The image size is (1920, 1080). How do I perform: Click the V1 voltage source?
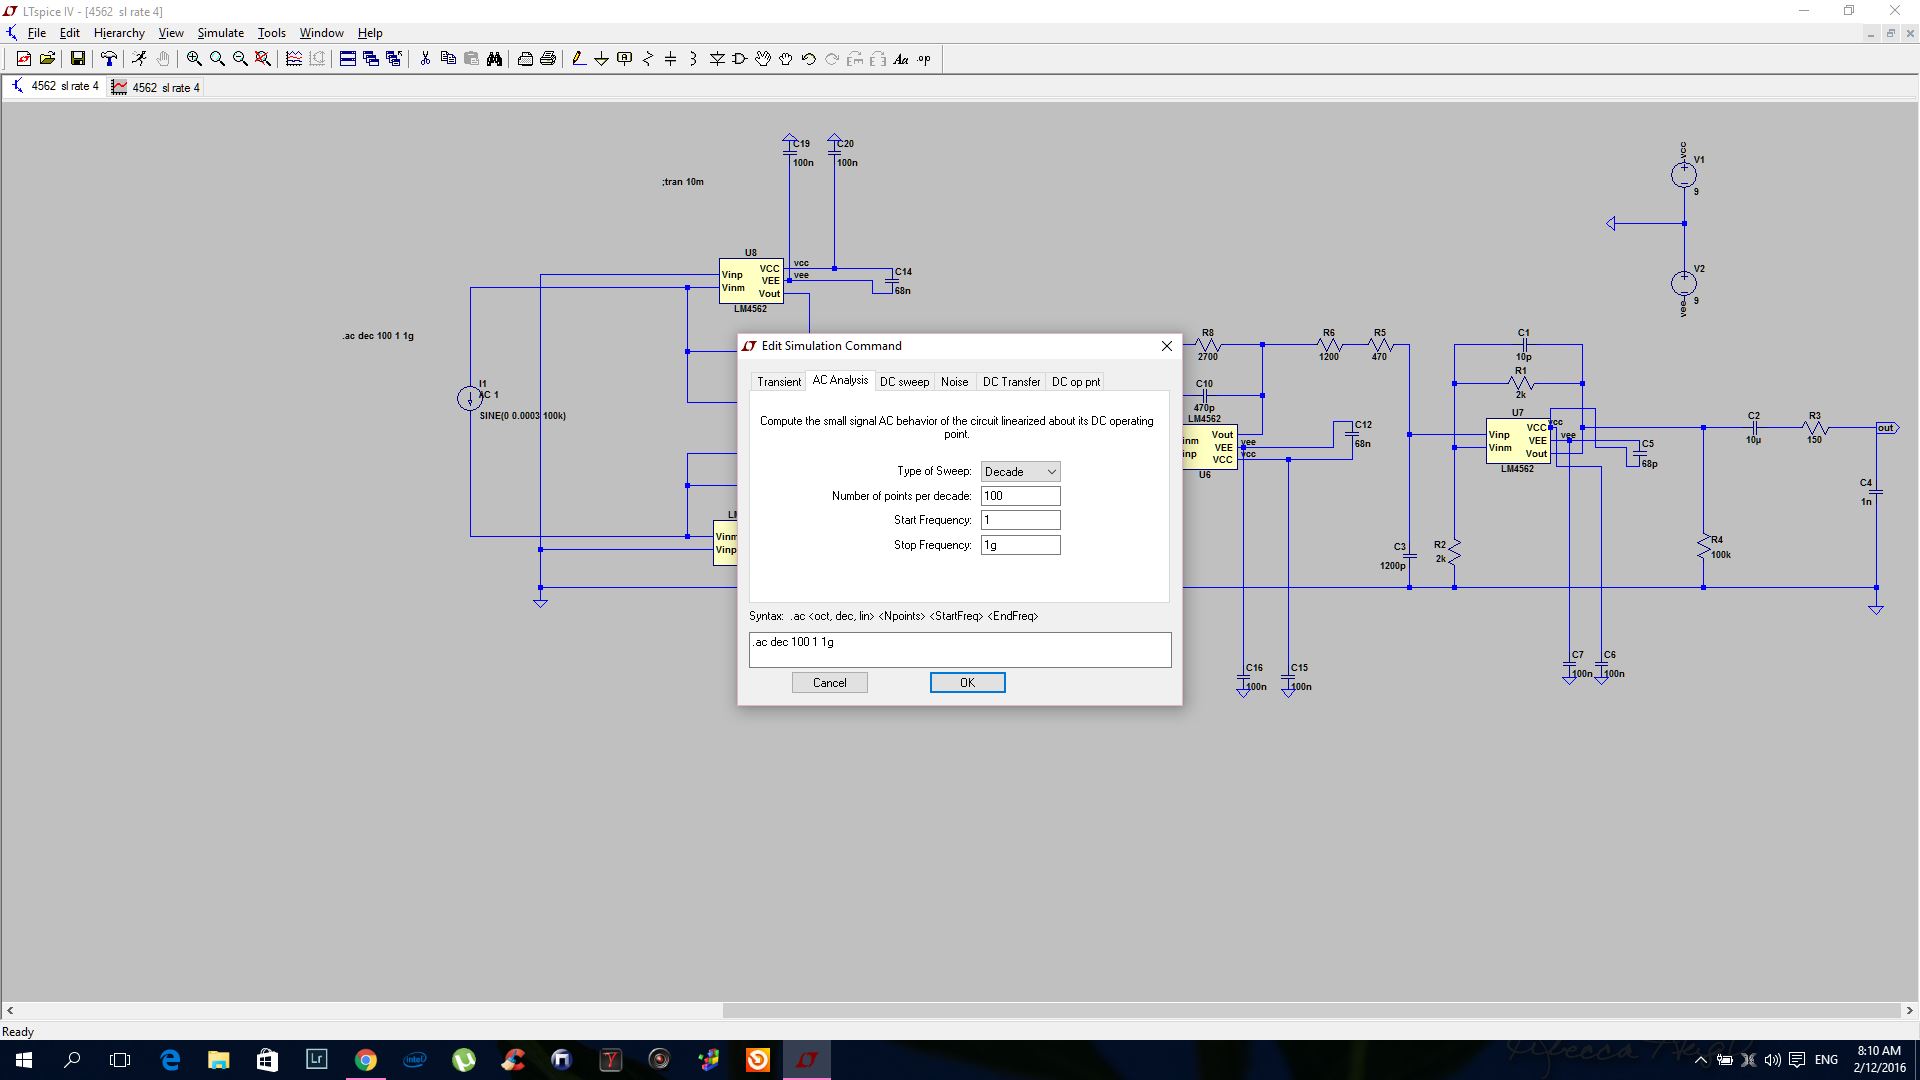click(1684, 175)
